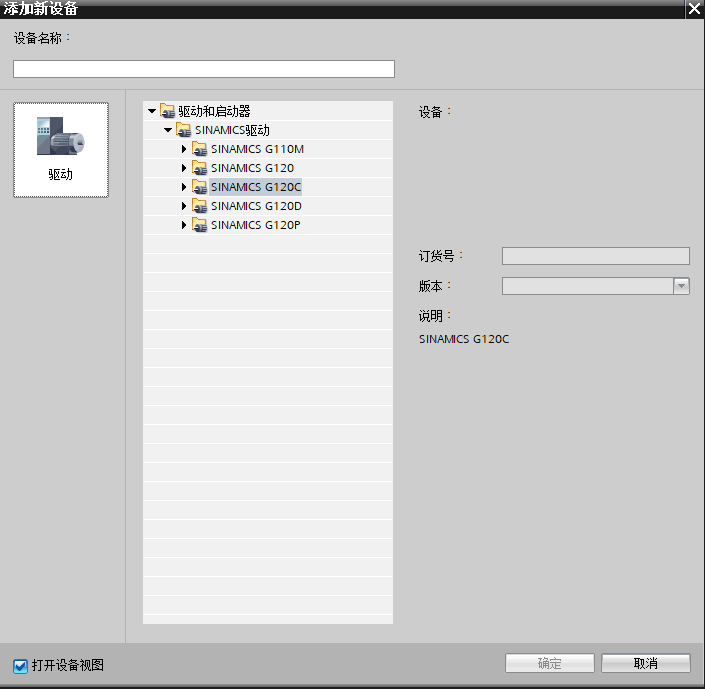Viewport: 705px width, 689px height.
Task: Select the SINAMICS驱动 tree label
Action: [x=232, y=130]
